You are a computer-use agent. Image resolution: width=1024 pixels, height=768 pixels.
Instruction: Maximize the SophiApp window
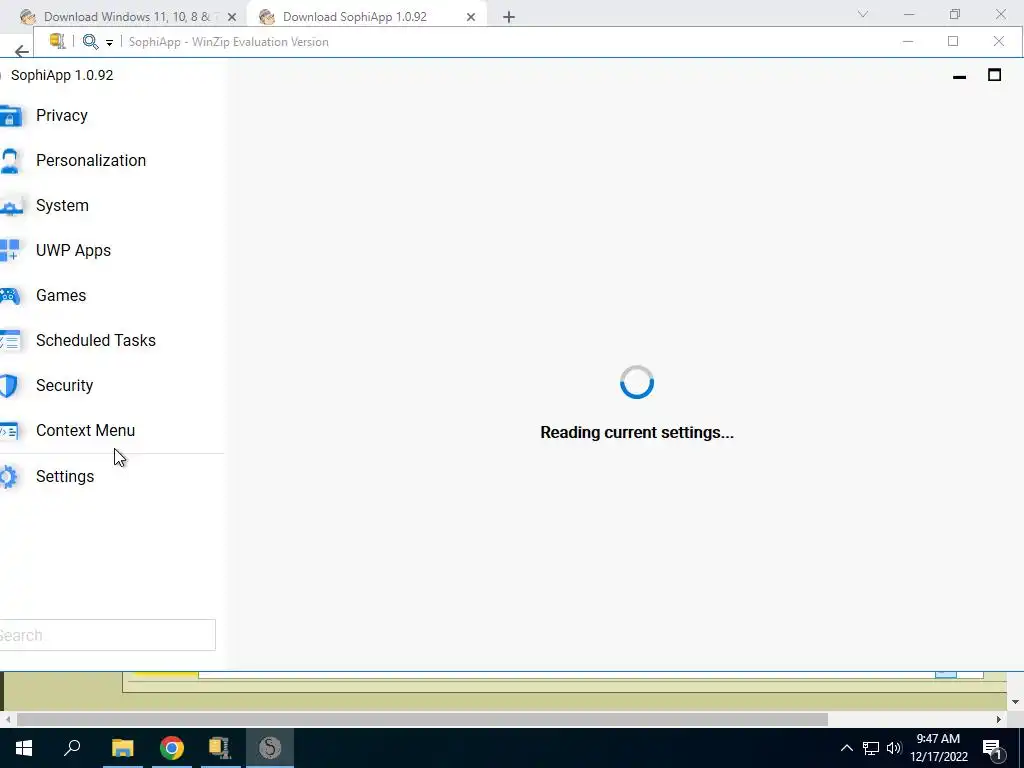994,75
